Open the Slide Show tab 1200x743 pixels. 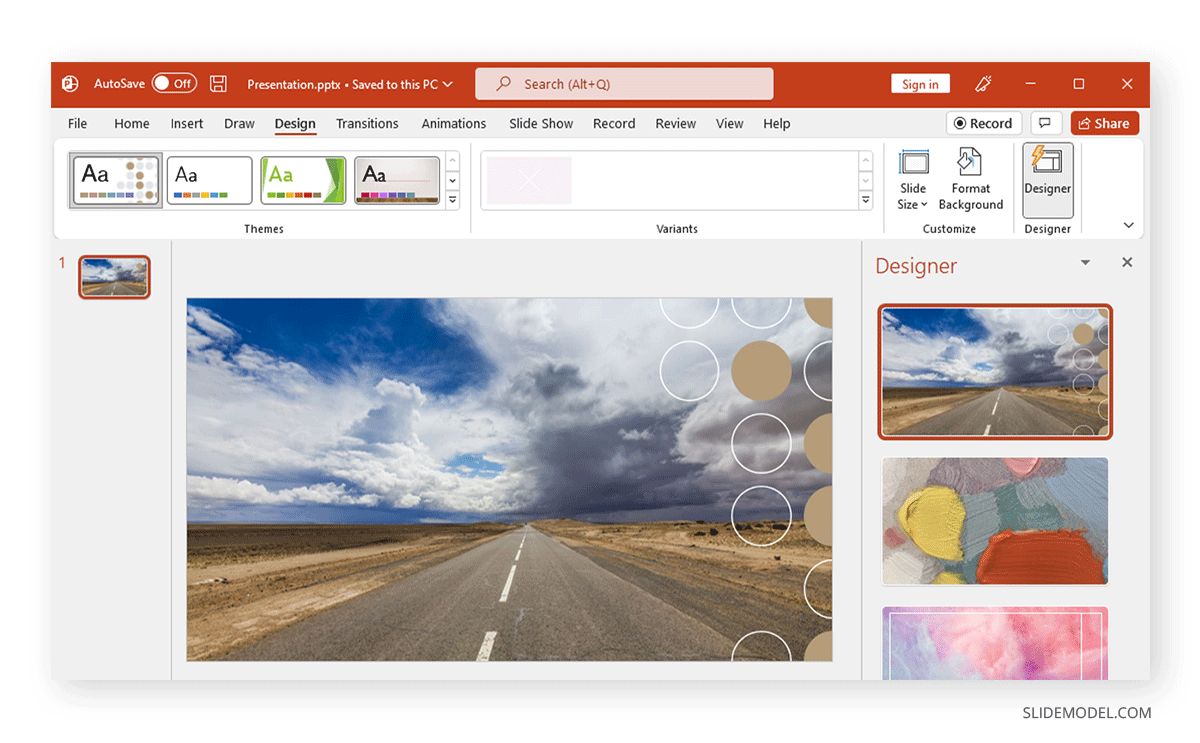541,123
